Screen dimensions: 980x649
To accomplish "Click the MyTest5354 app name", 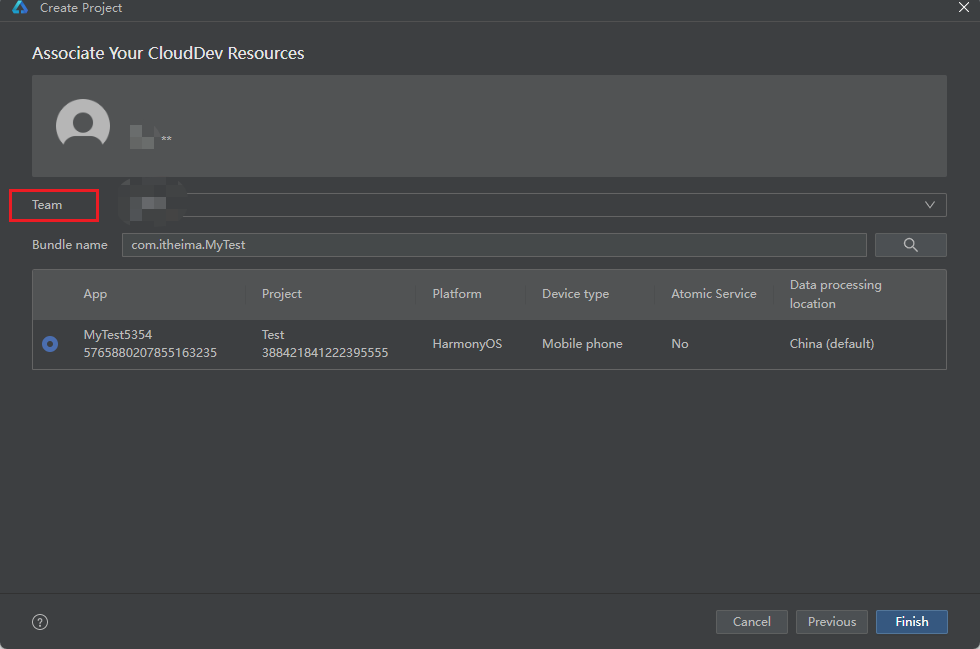I will click(118, 335).
